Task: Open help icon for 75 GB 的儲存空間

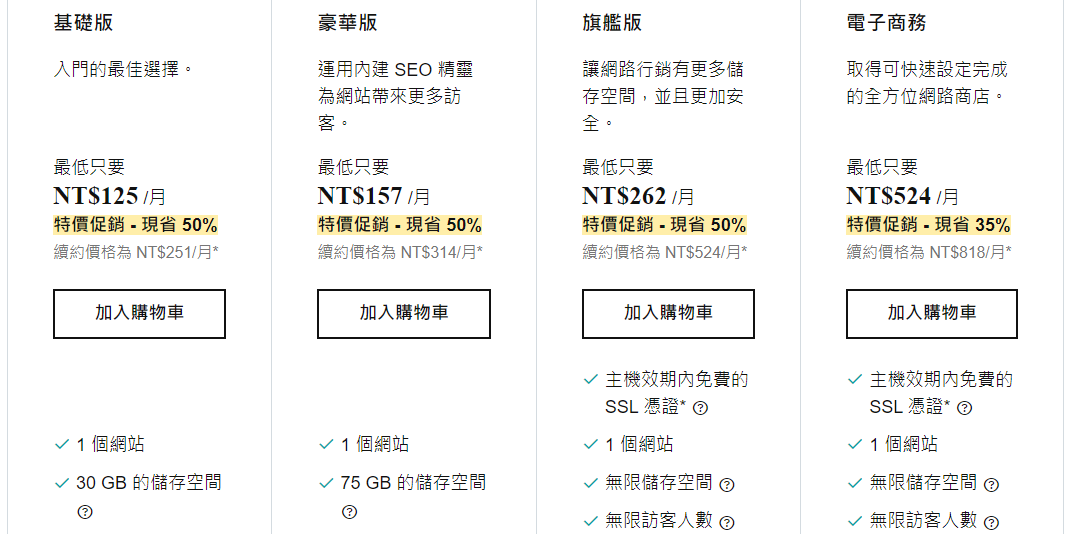Action: pyautogui.click(x=349, y=512)
